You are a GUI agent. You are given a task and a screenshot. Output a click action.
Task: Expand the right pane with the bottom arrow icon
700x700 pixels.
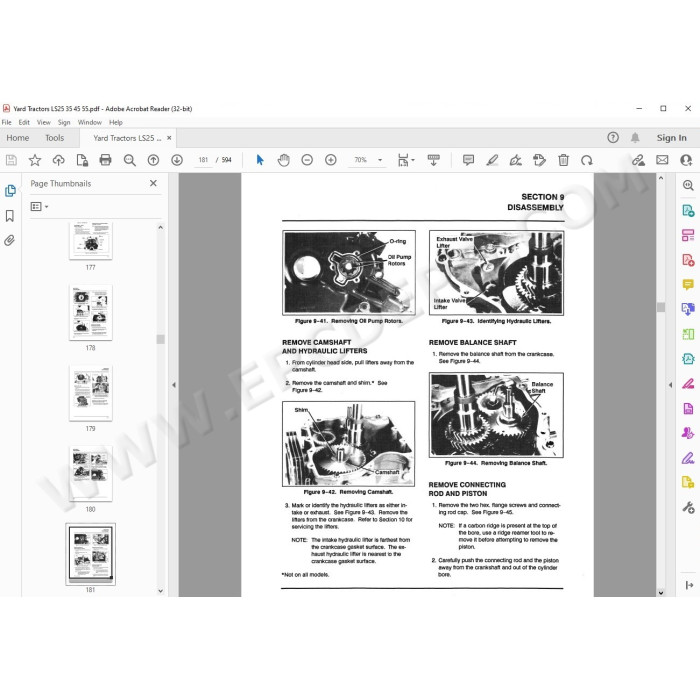[689, 585]
